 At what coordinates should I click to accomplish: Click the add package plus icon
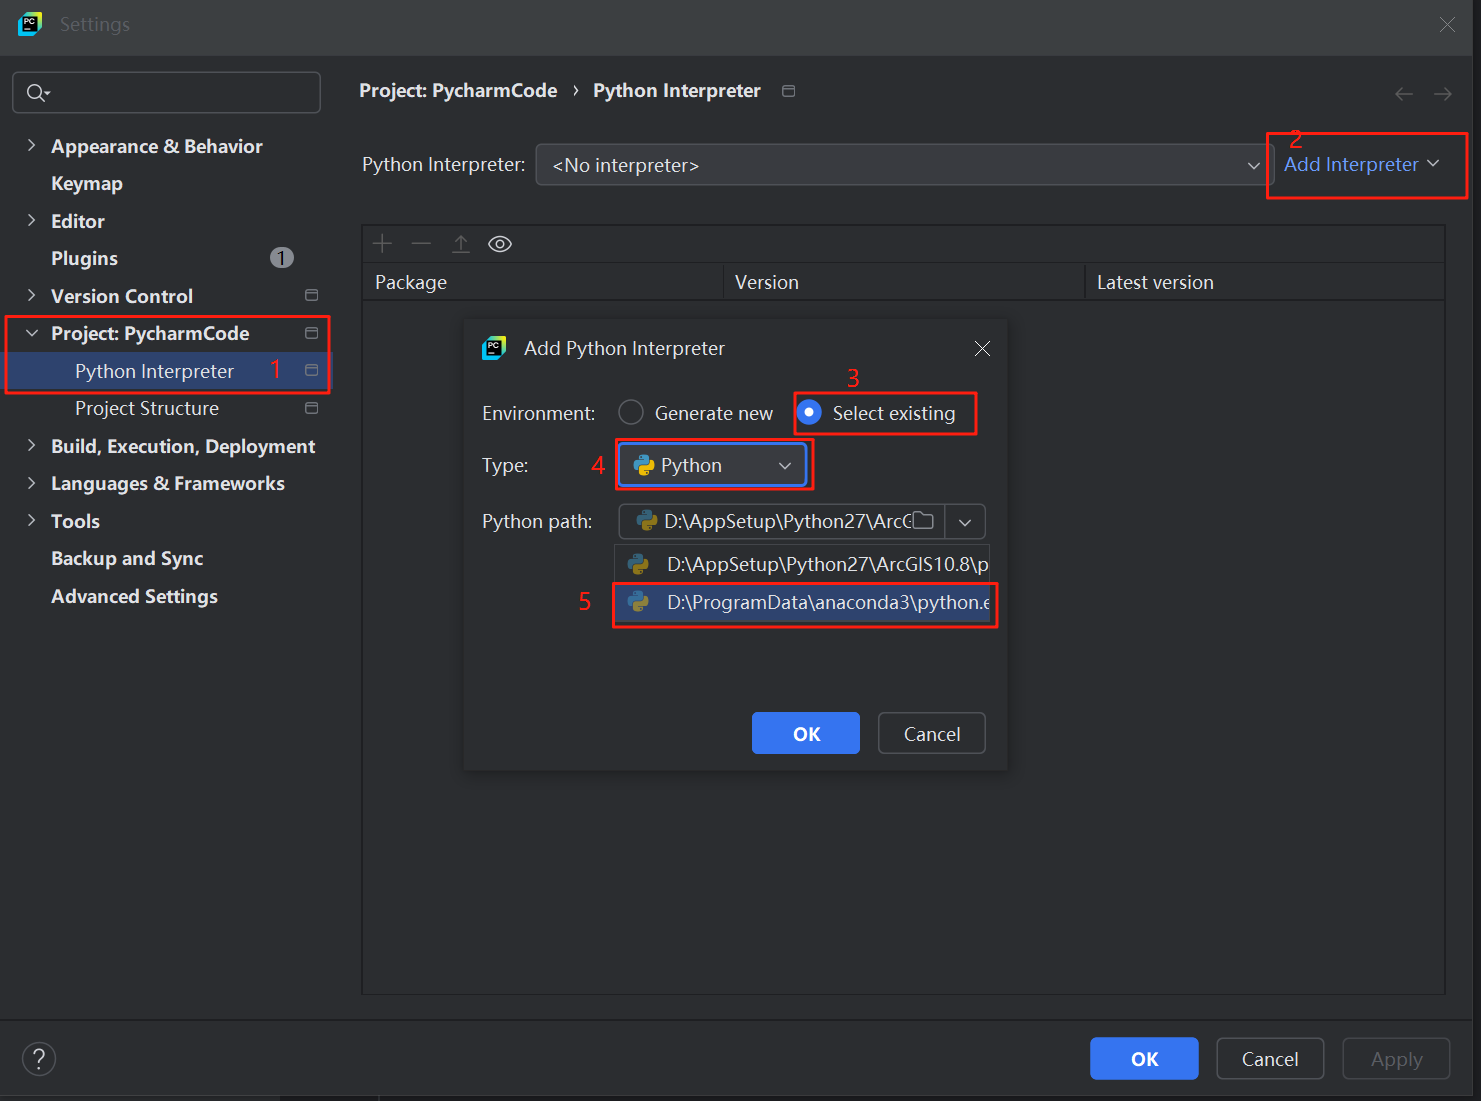(x=382, y=244)
